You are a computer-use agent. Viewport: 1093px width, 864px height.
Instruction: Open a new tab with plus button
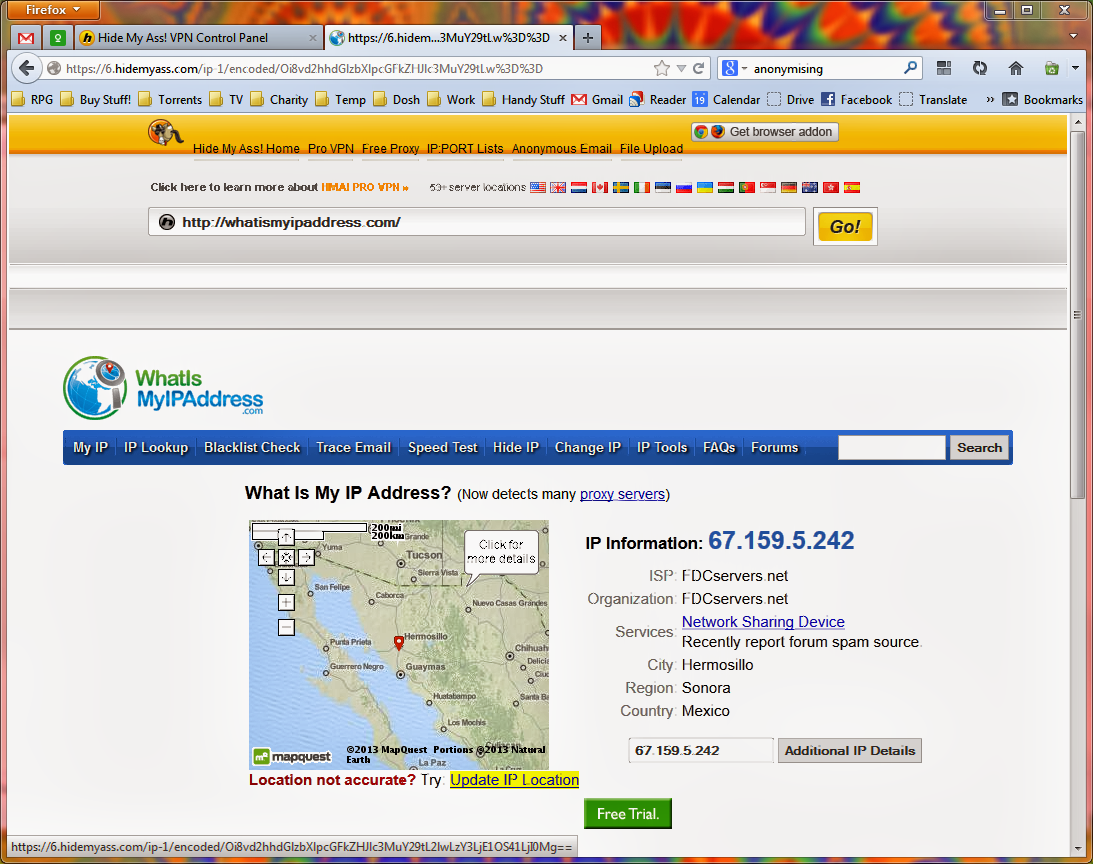588,38
